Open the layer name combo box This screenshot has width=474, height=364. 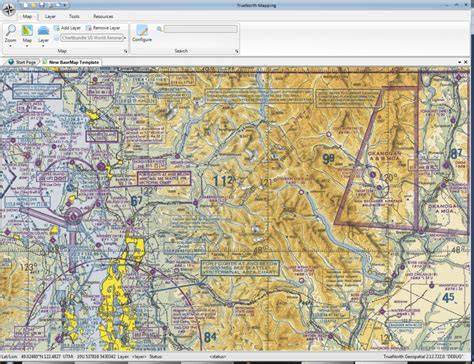click(x=92, y=38)
